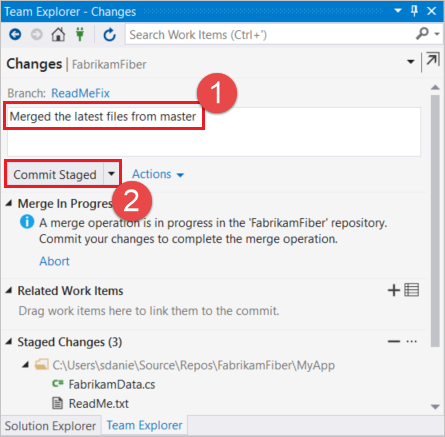Screen dimensions: 445x437
Task: Open the ReadMeFix branch link
Action: tap(80, 93)
